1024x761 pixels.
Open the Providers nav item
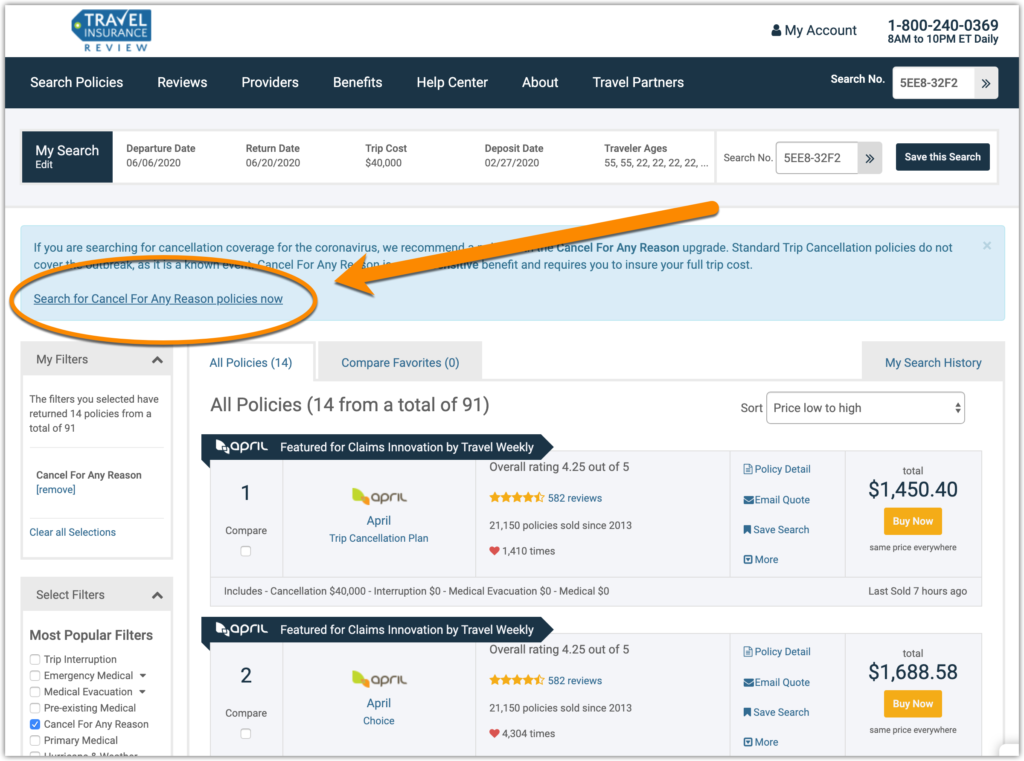click(x=270, y=82)
